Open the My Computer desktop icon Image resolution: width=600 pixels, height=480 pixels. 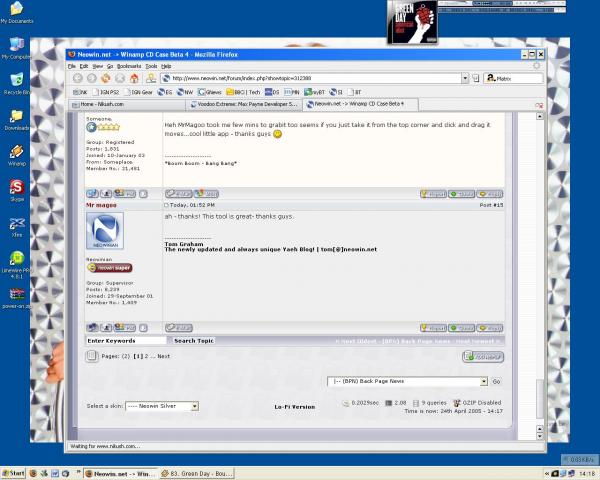16,49
